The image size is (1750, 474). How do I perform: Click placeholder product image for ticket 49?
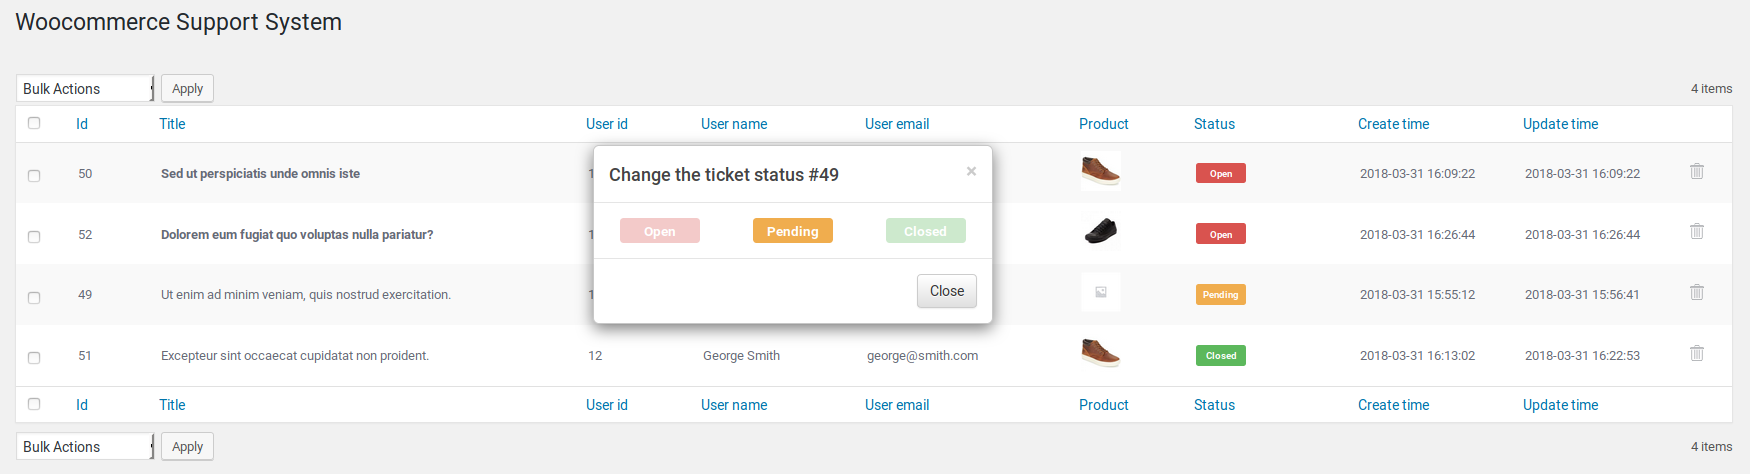(1100, 292)
